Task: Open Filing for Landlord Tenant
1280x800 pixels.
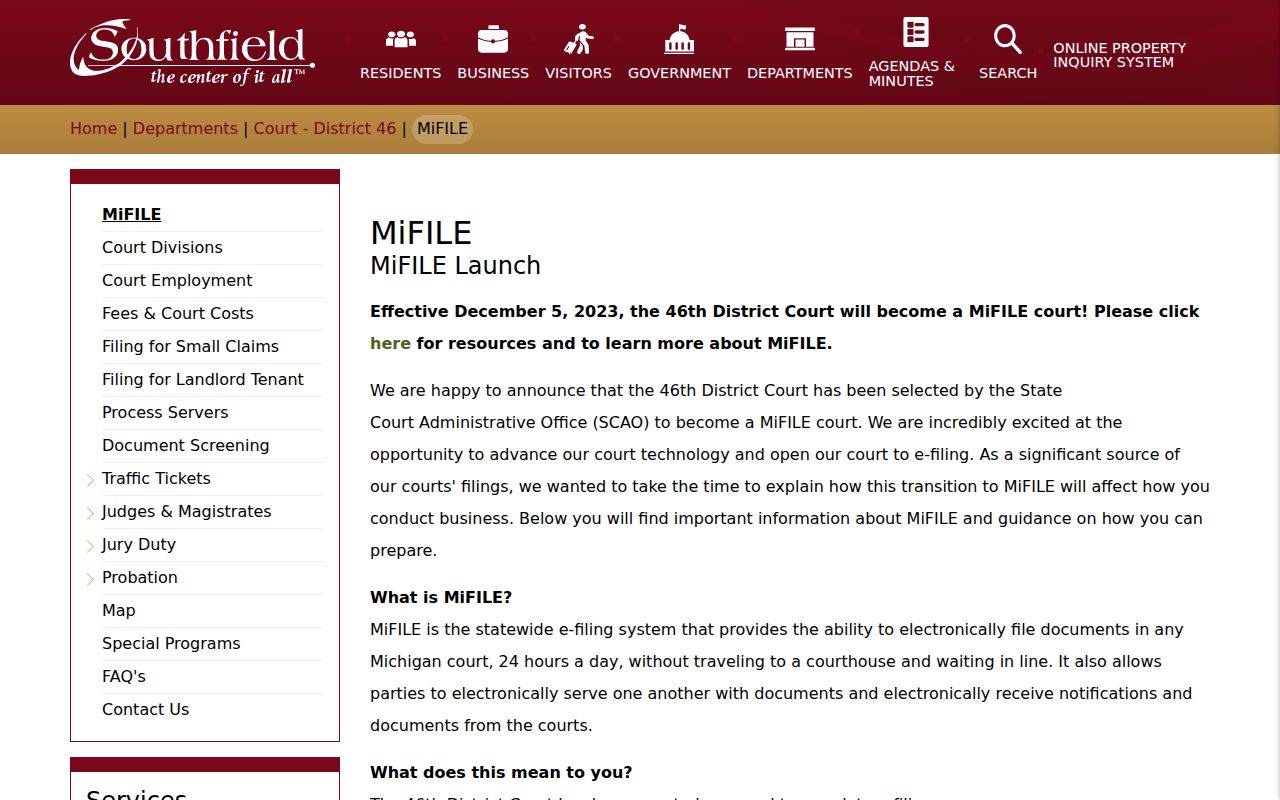Action: coord(203,379)
